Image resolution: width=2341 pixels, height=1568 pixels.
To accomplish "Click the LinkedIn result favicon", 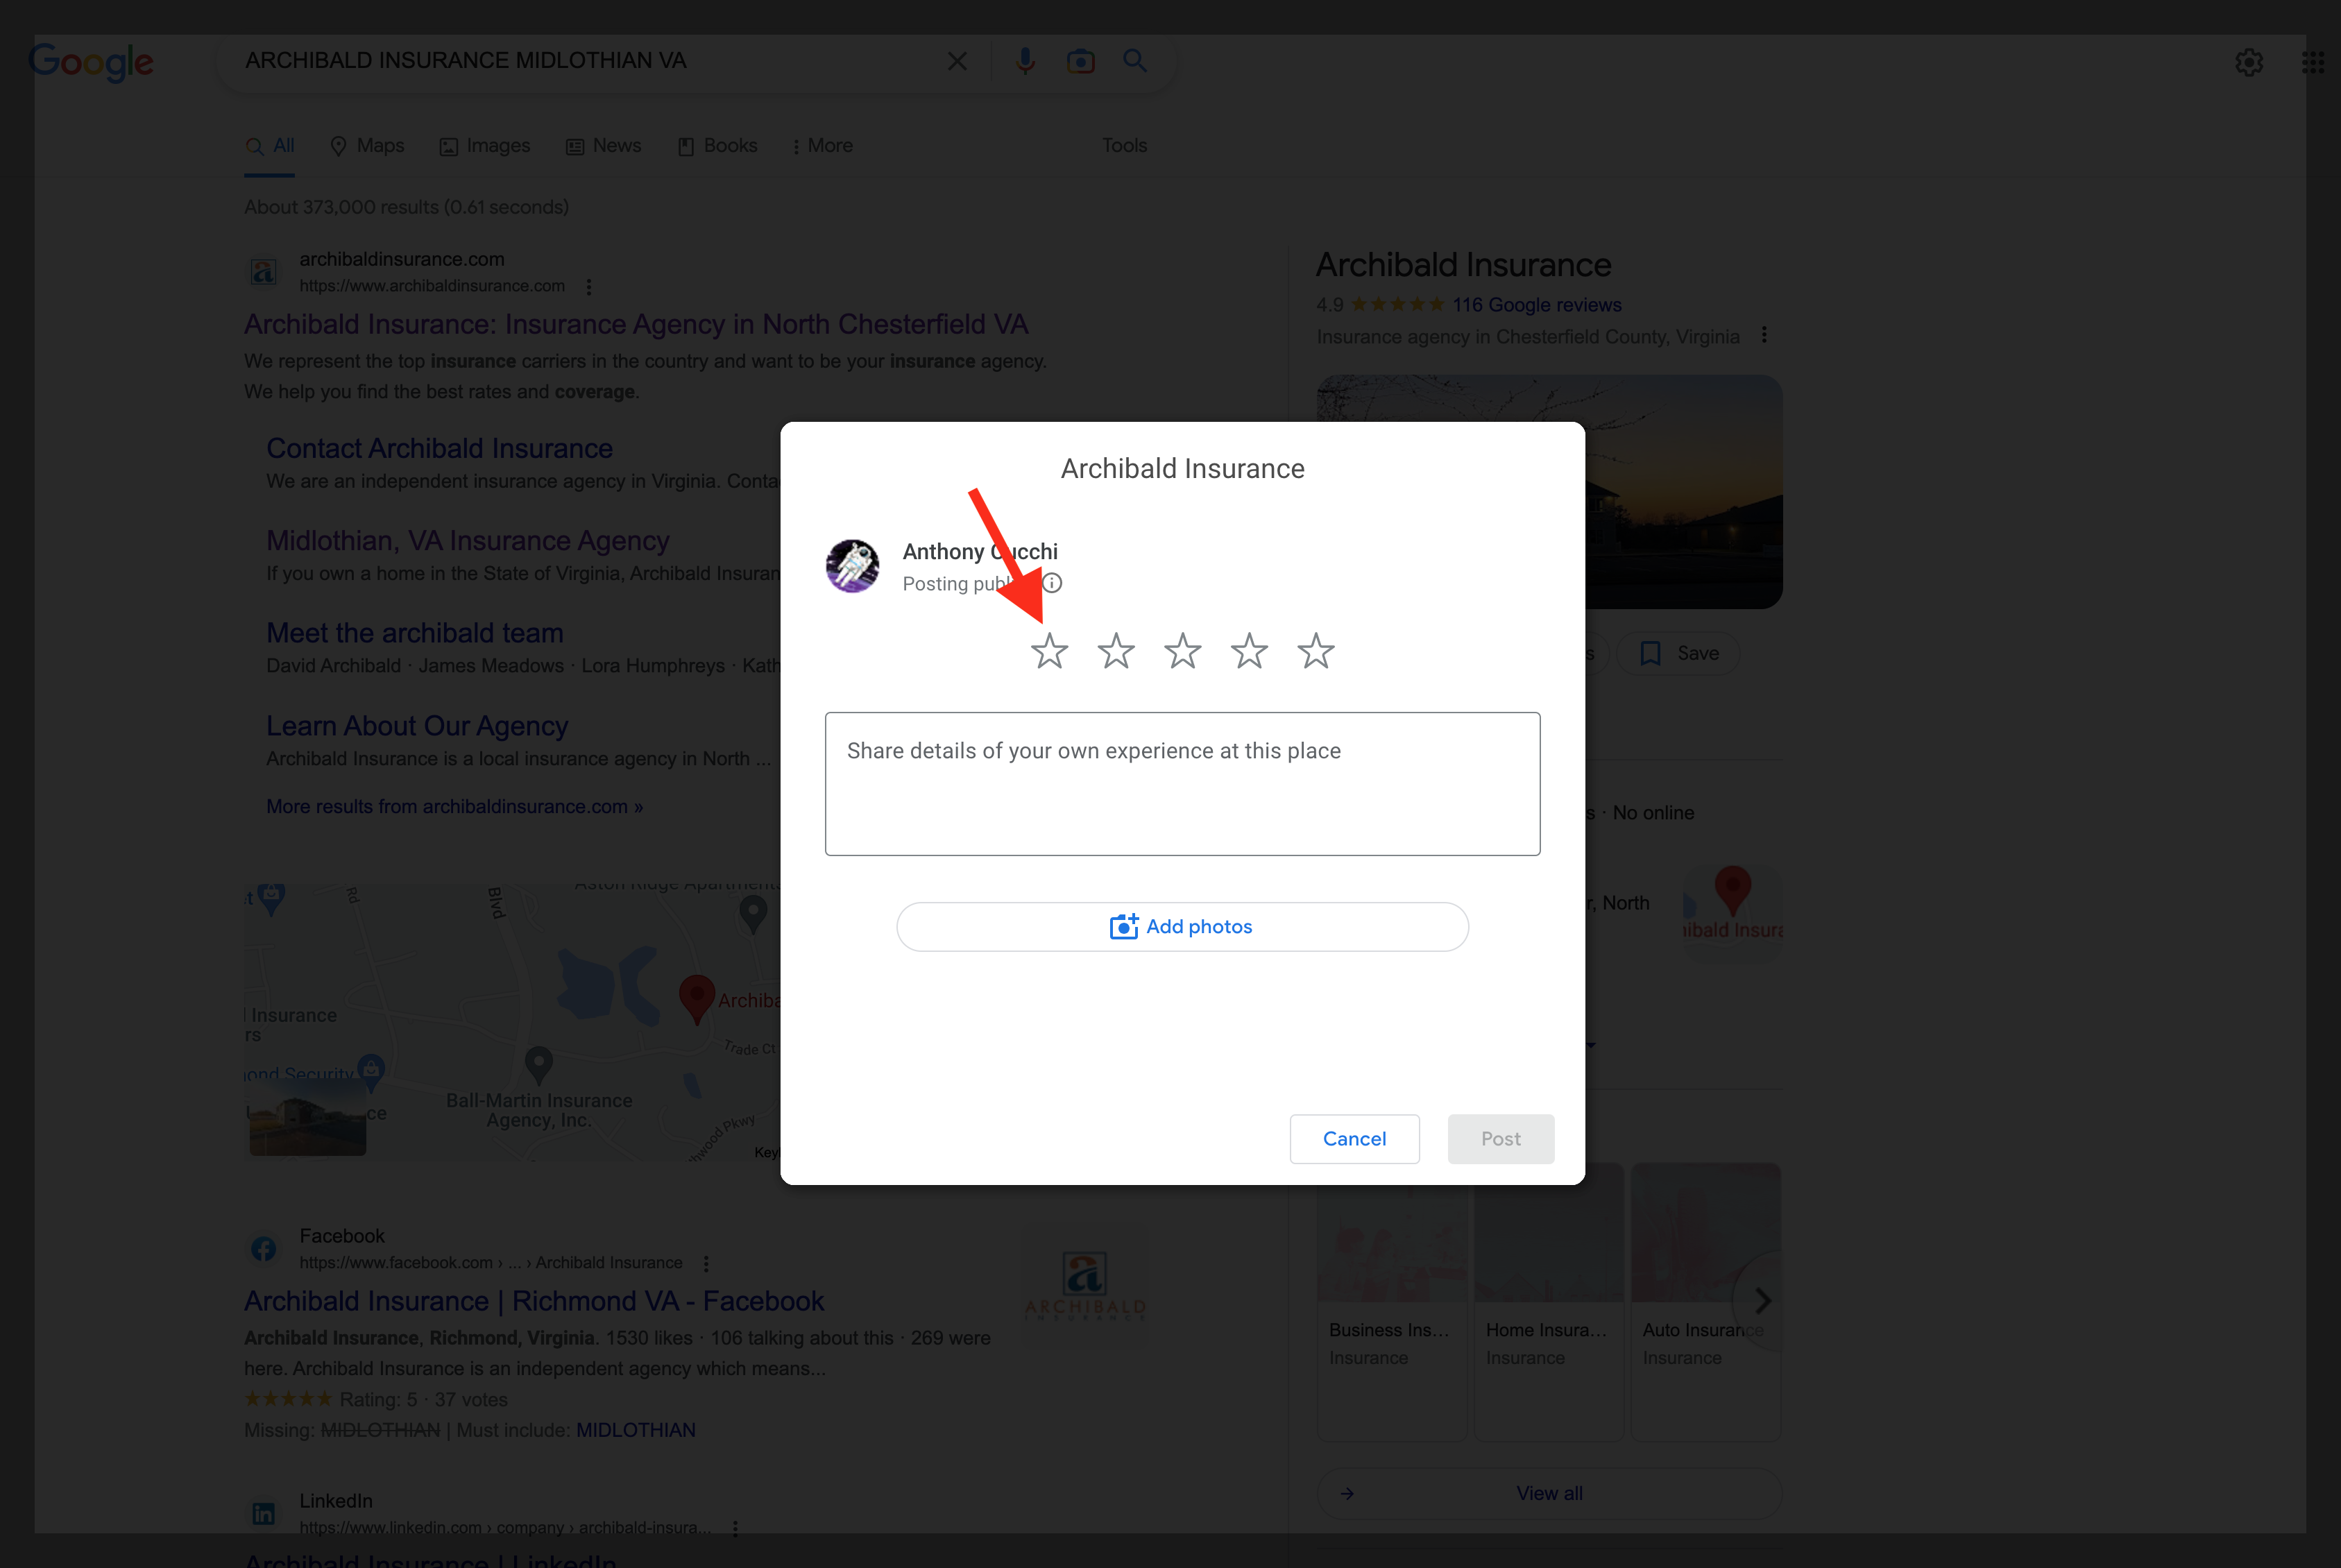I will point(263,1514).
